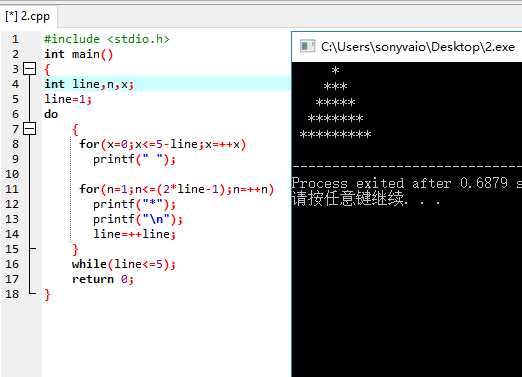The height and width of the screenshot is (377, 522).
Task: Click the 'for(n=1;n<=(2*line-1);n=++n)' loop line
Action: (177, 189)
